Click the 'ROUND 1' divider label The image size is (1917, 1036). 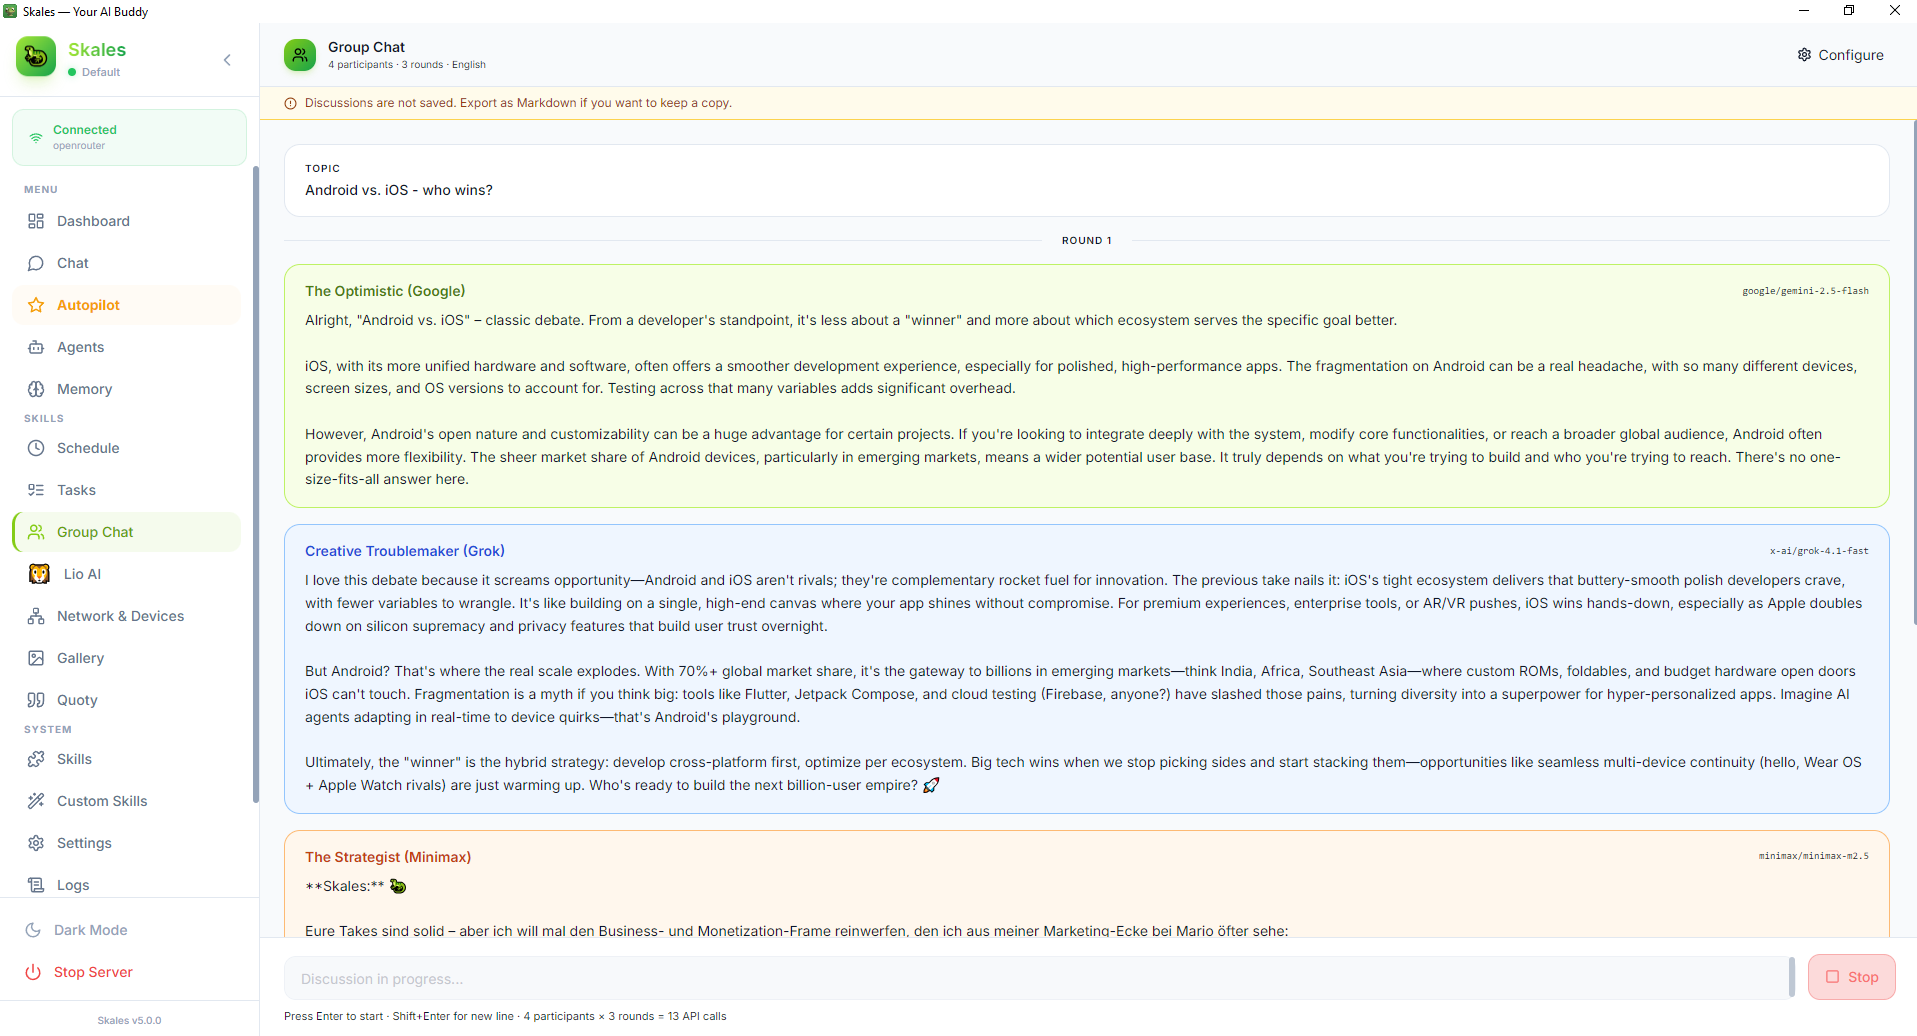click(1086, 240)
